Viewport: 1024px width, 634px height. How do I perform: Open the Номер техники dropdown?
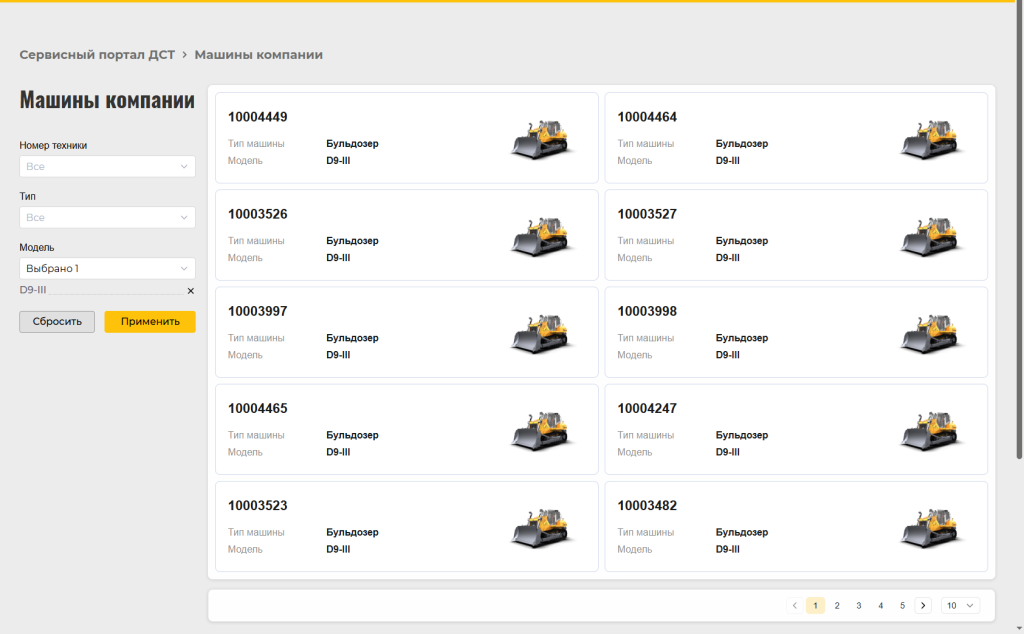click(107, 166)
